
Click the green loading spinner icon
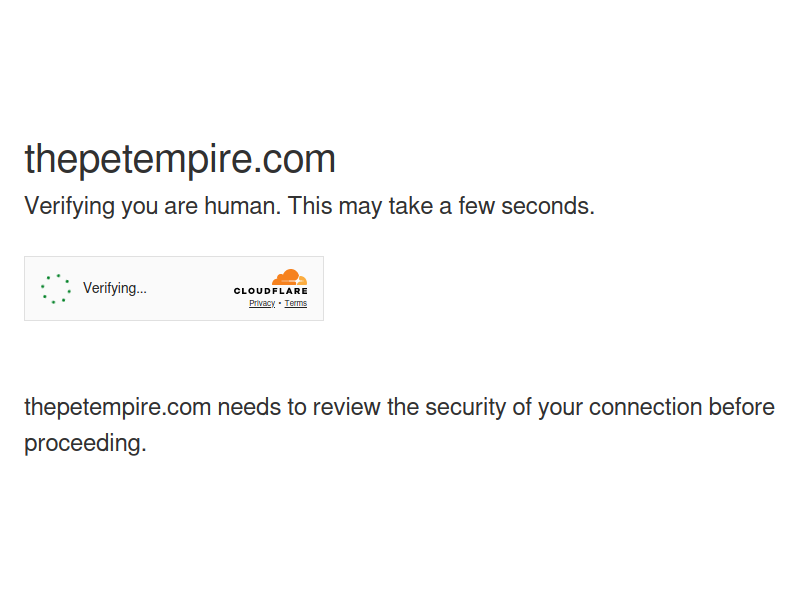pyautogui.click(x=56, y=289)
